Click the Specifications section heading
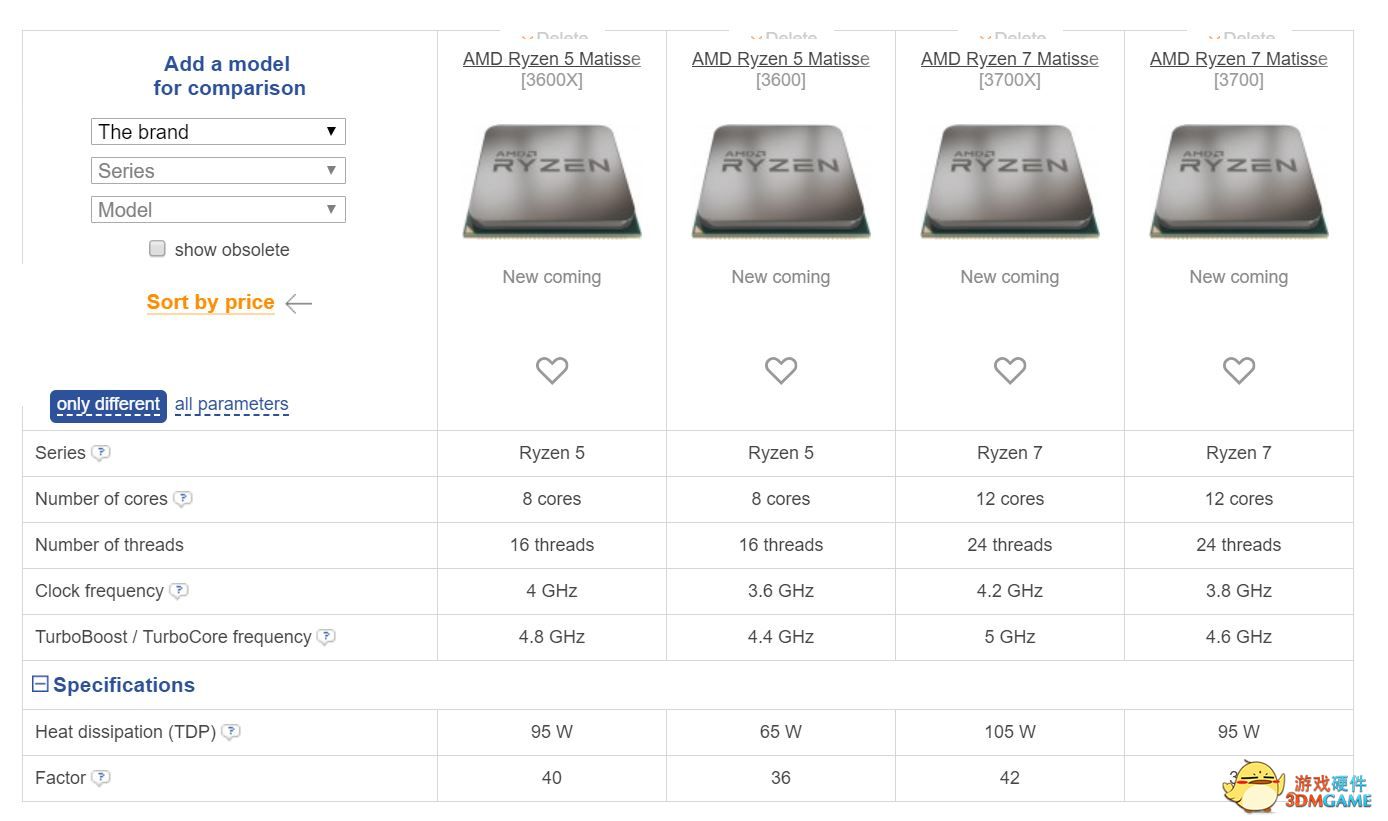Viewport: 1388px width, 821px height. 124,685
